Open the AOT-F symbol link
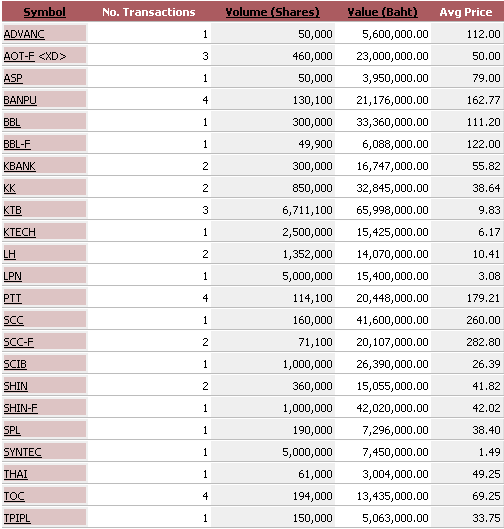The height and width of the screenshot is (529, 504). point(19,56)
